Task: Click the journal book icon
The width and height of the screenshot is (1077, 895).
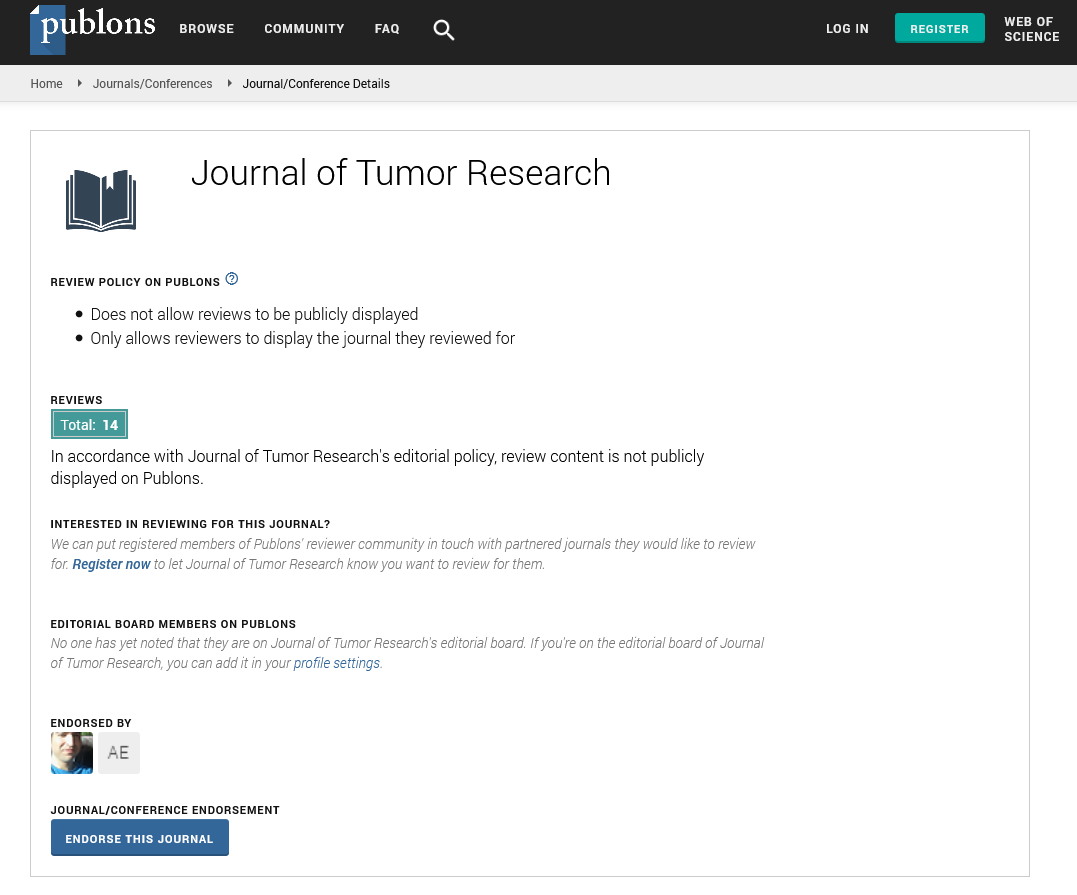Action: (101, 200)
